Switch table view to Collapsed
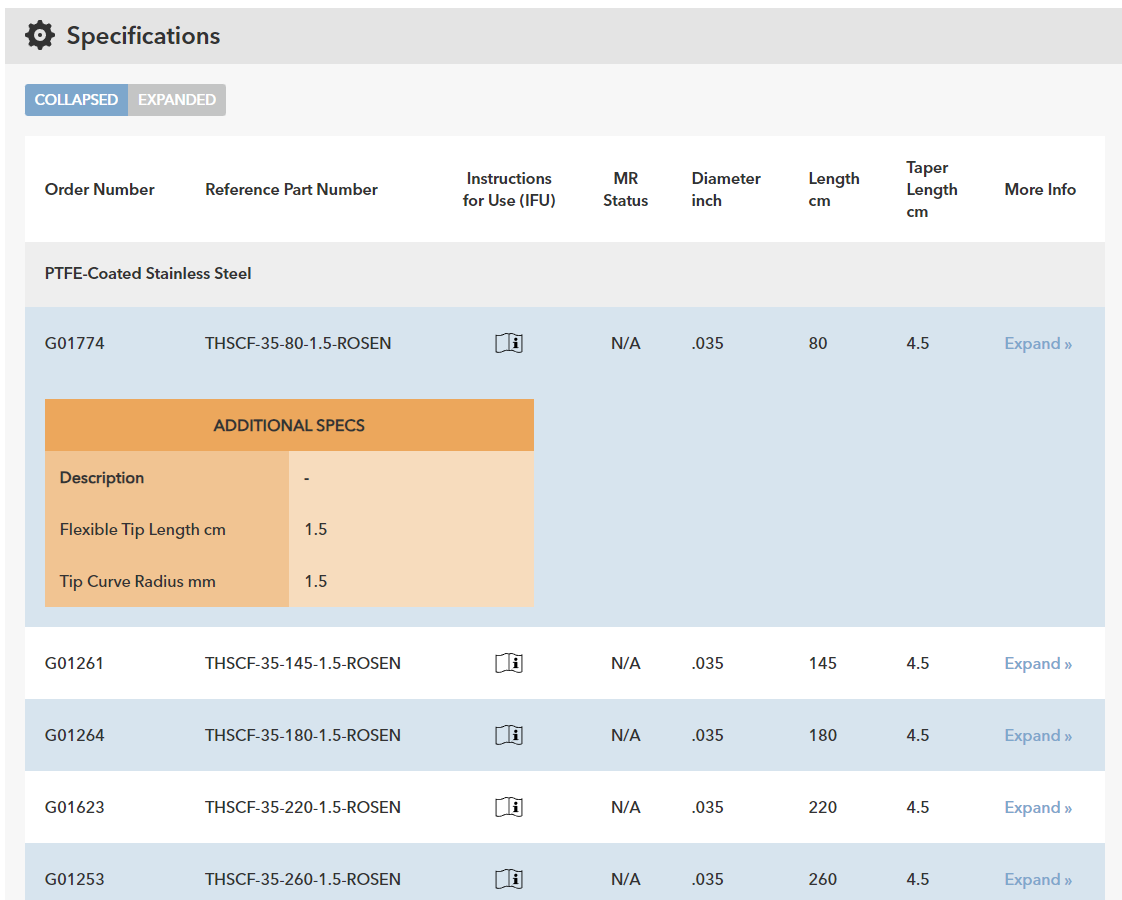The image size is (1122, 900). pyautogui.click(x=76, y=100)
